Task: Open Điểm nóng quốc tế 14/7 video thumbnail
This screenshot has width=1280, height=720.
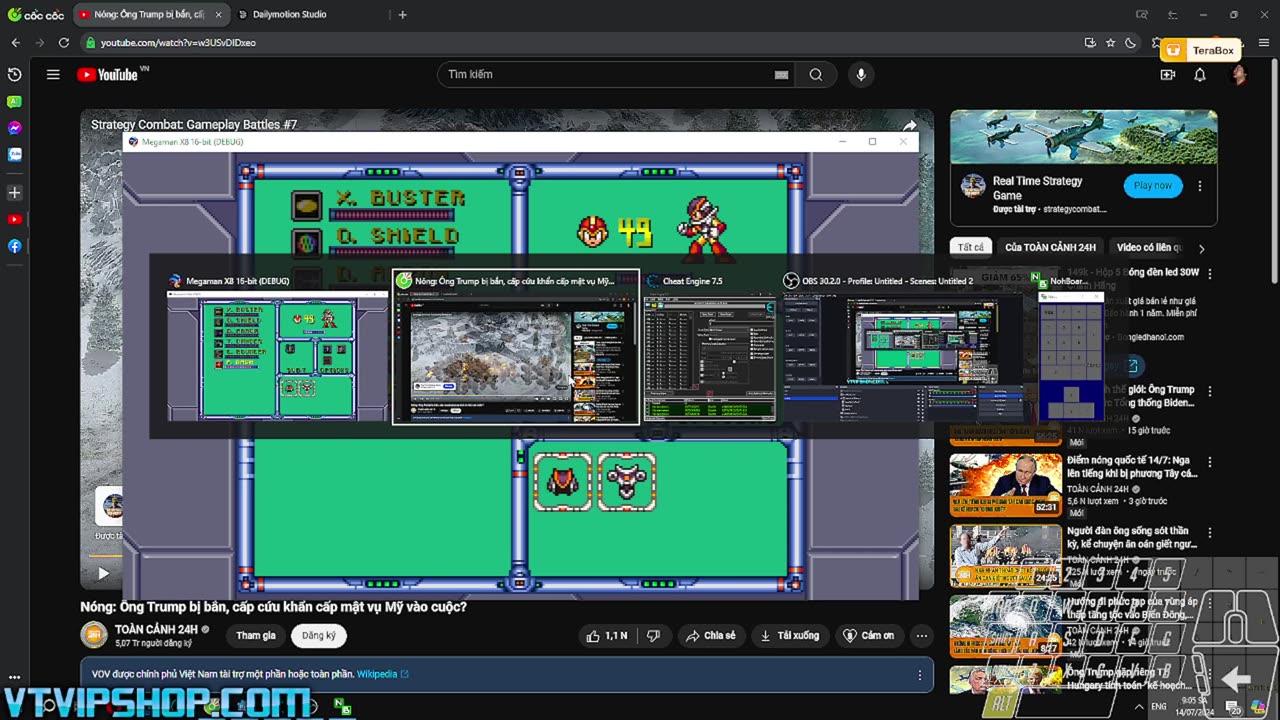Action: click(1005, 485)
